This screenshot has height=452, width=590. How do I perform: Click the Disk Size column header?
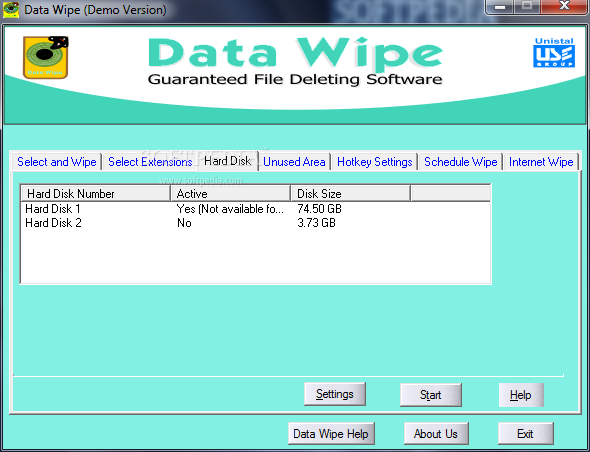pyautogui.click(x=350, y=193)
